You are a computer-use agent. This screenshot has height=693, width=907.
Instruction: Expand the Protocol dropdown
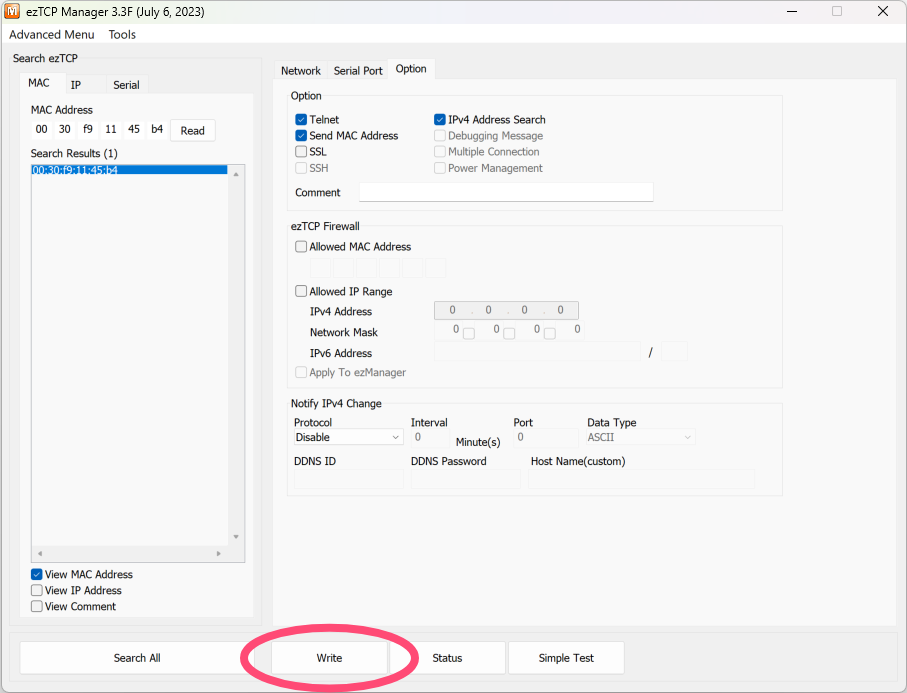pyautogui.click(x=348, y=437)
